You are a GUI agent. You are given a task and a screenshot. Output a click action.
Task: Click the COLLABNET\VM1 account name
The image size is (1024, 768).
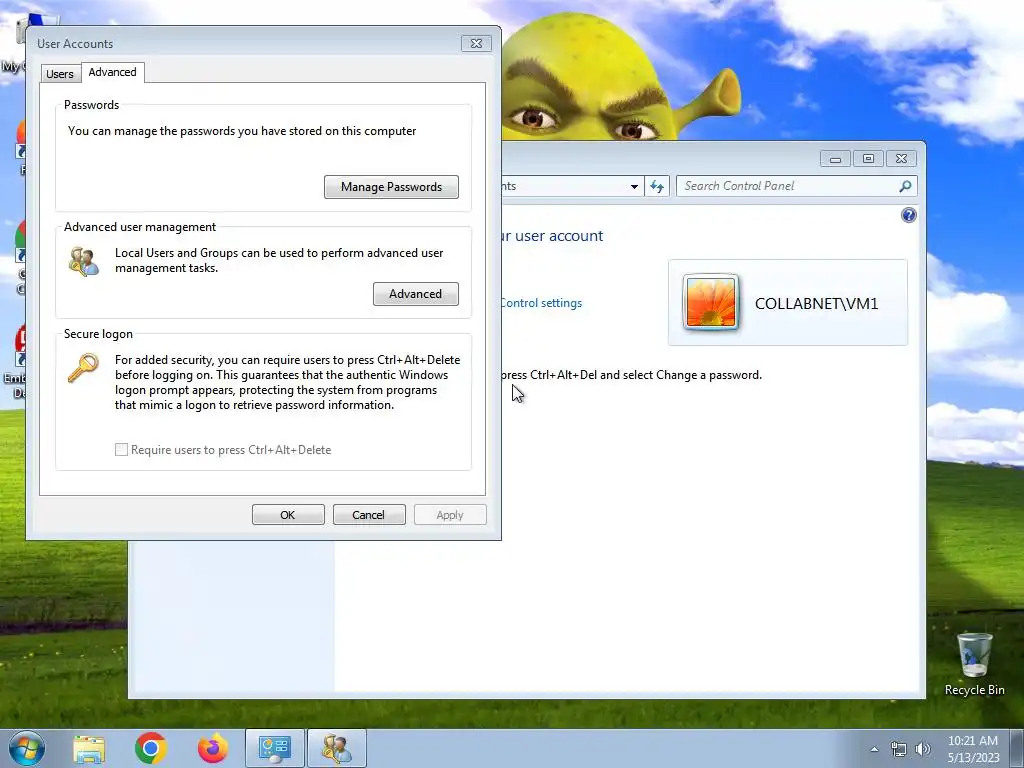coord(816,304)
